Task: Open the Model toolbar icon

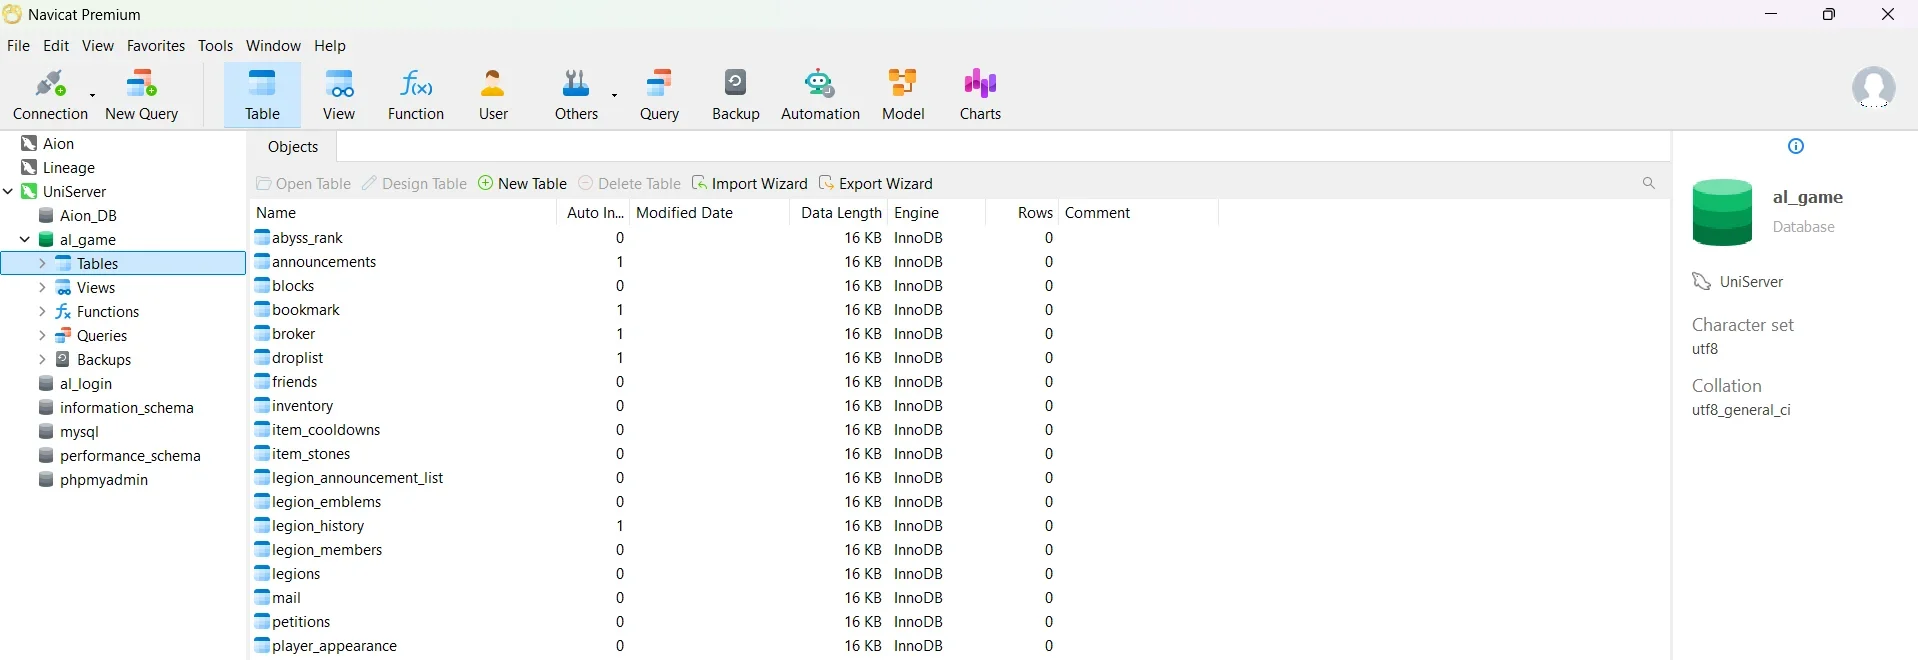Action: [x=903, y=95]
